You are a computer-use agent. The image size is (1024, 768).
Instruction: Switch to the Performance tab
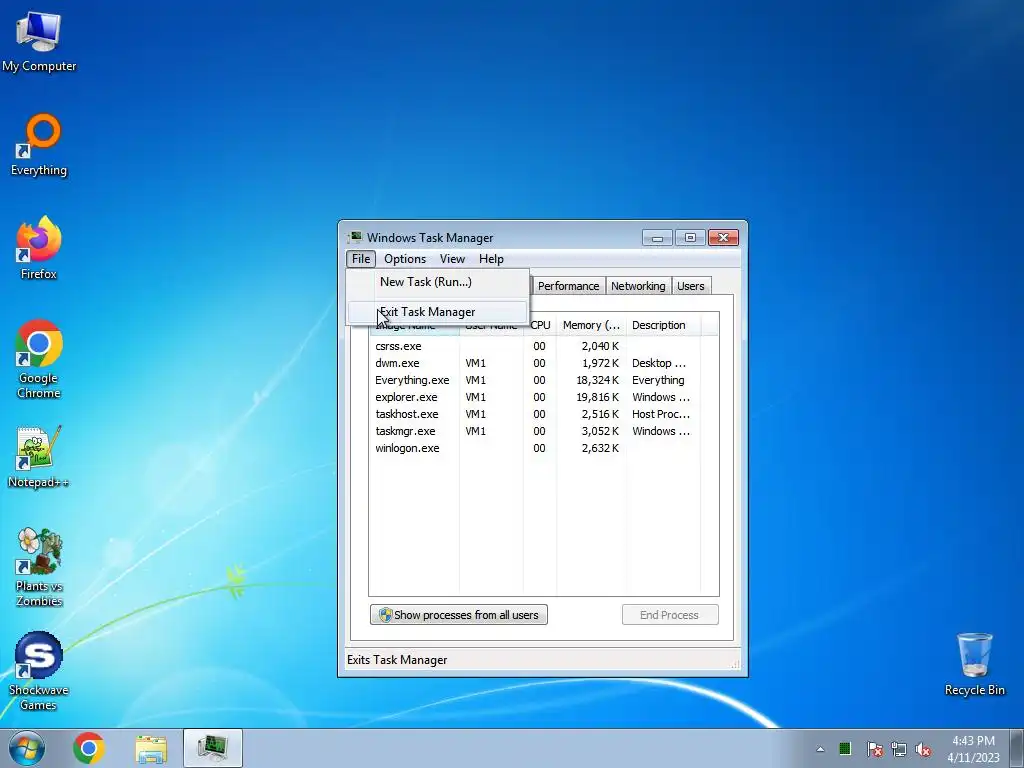(x=568, y=286)
